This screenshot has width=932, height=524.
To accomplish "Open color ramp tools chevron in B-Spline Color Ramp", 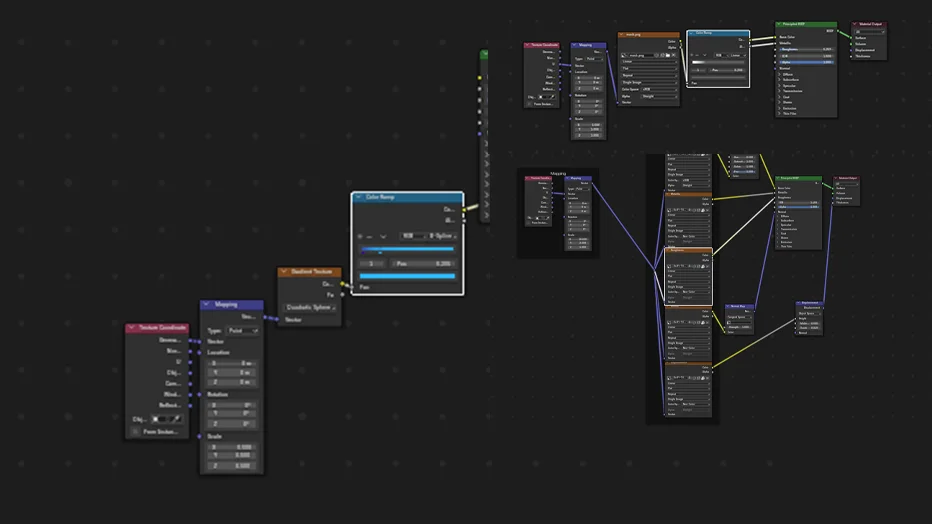I will pyautogui.click(x=383, y=236).
